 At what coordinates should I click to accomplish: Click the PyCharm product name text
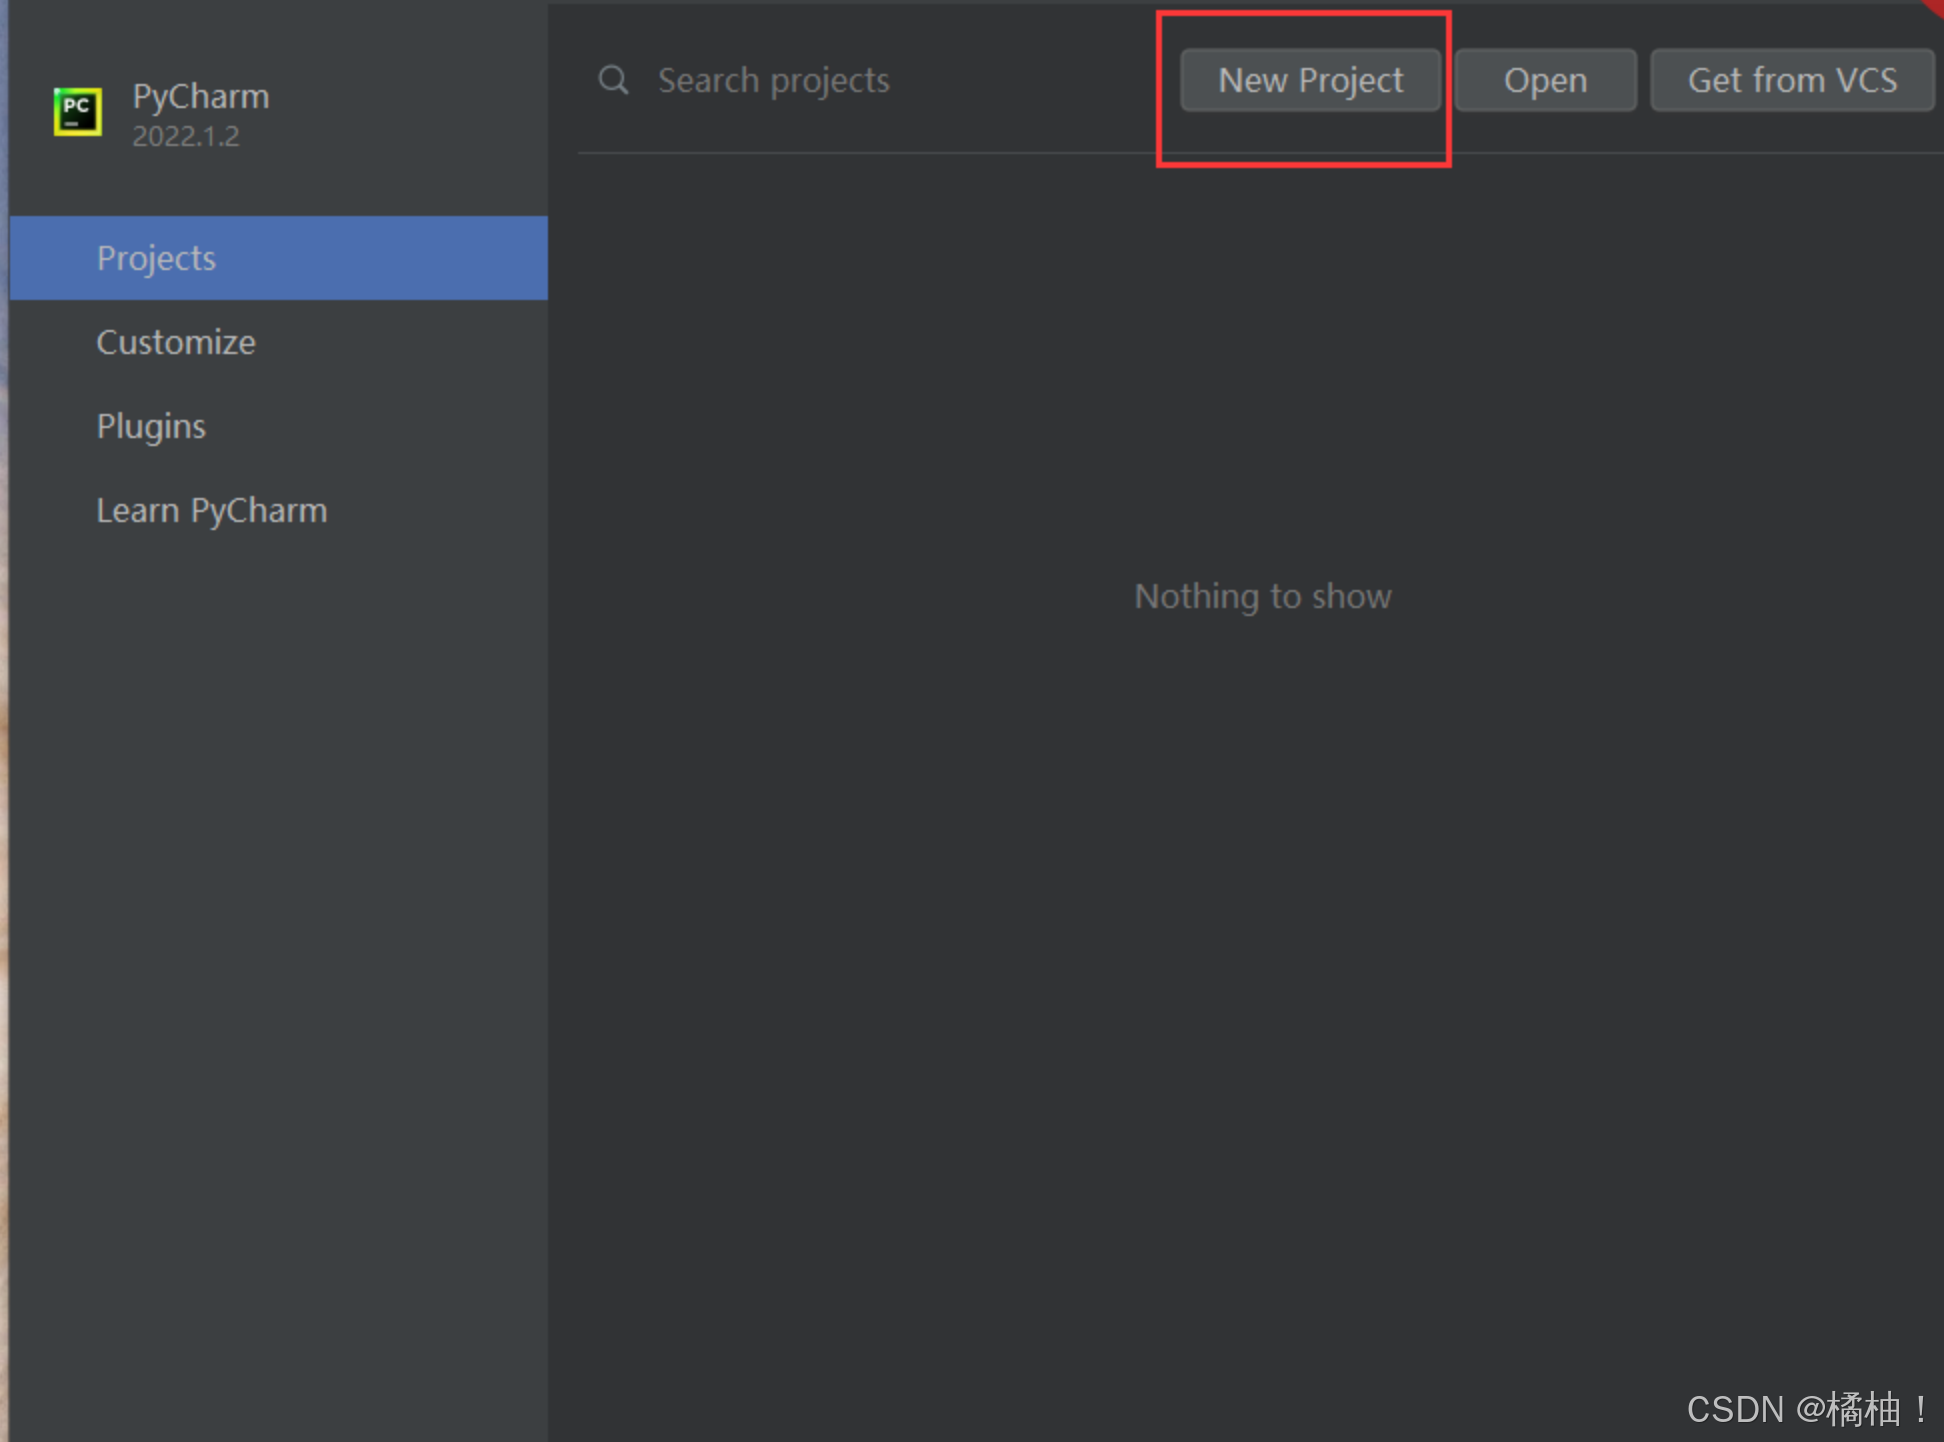(201, 96)
